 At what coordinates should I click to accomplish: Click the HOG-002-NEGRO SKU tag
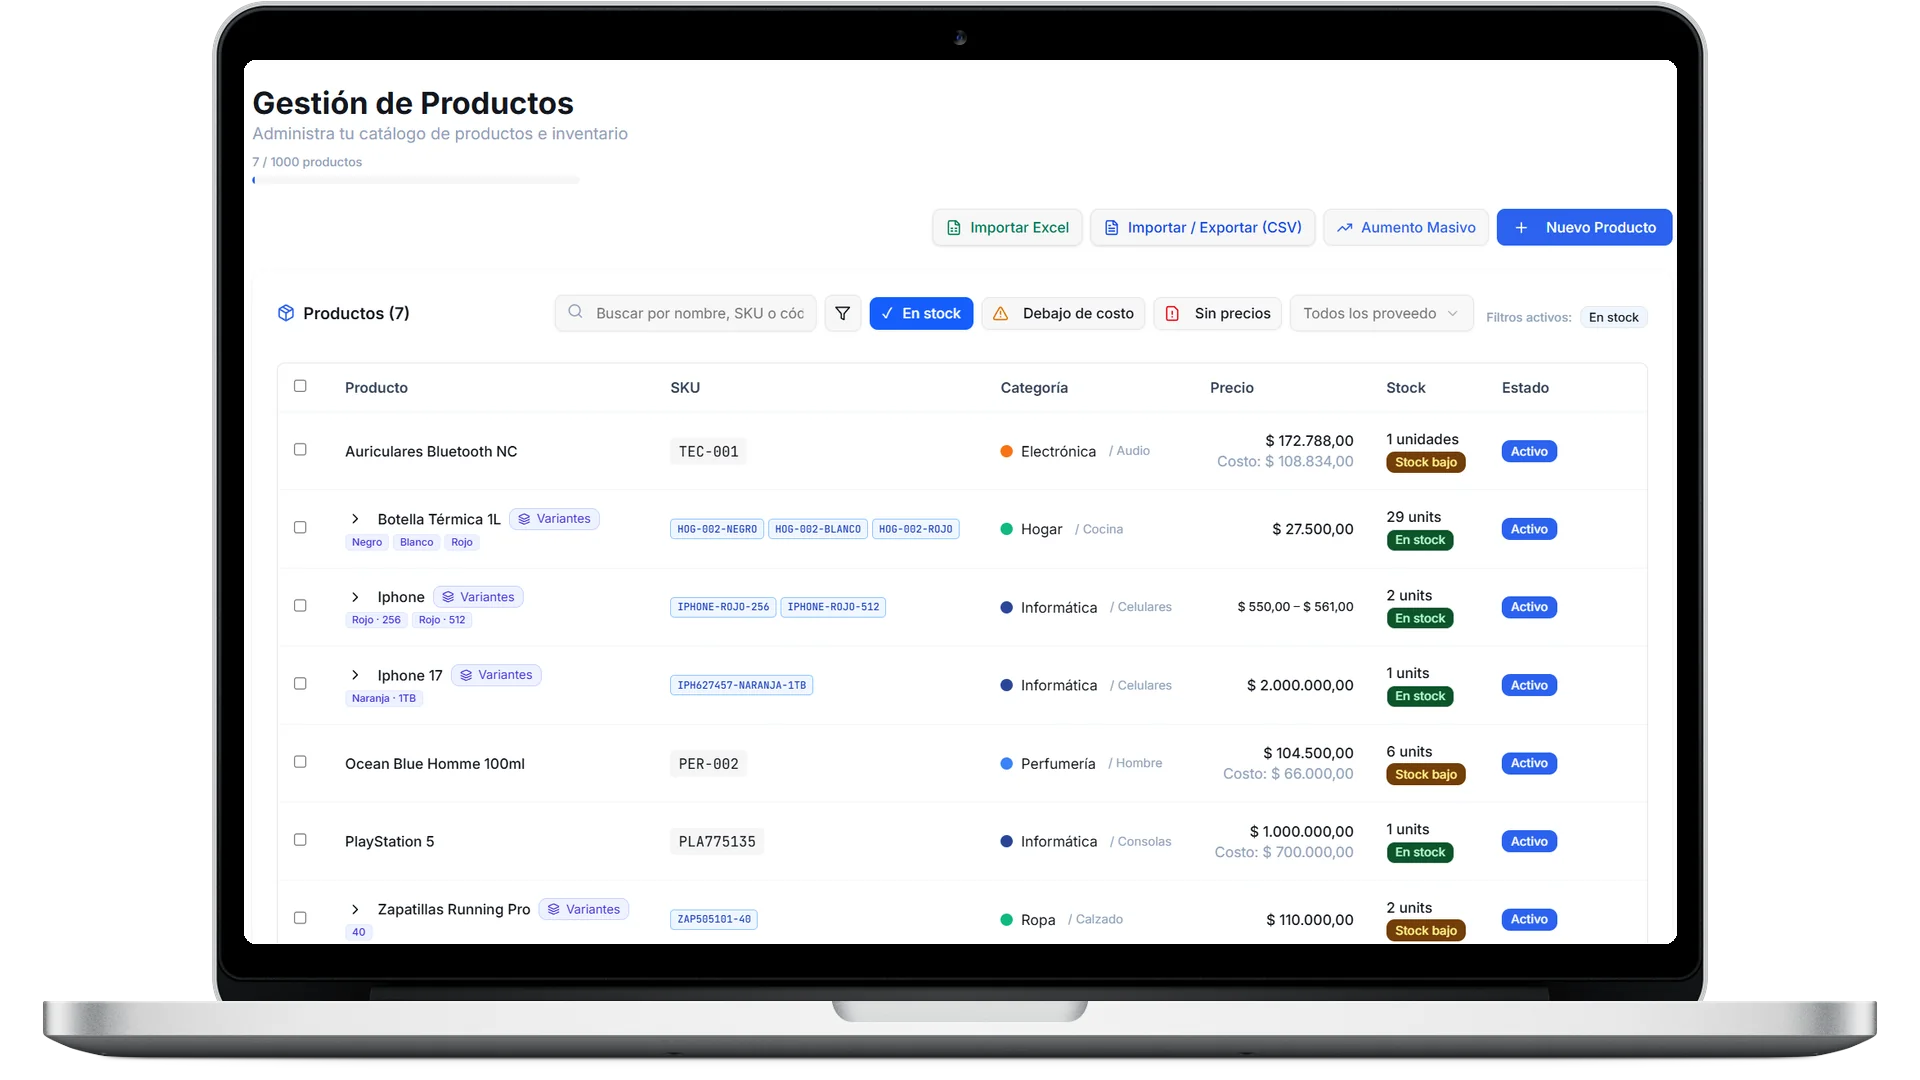pyautogui.click(x=717, y=529)
